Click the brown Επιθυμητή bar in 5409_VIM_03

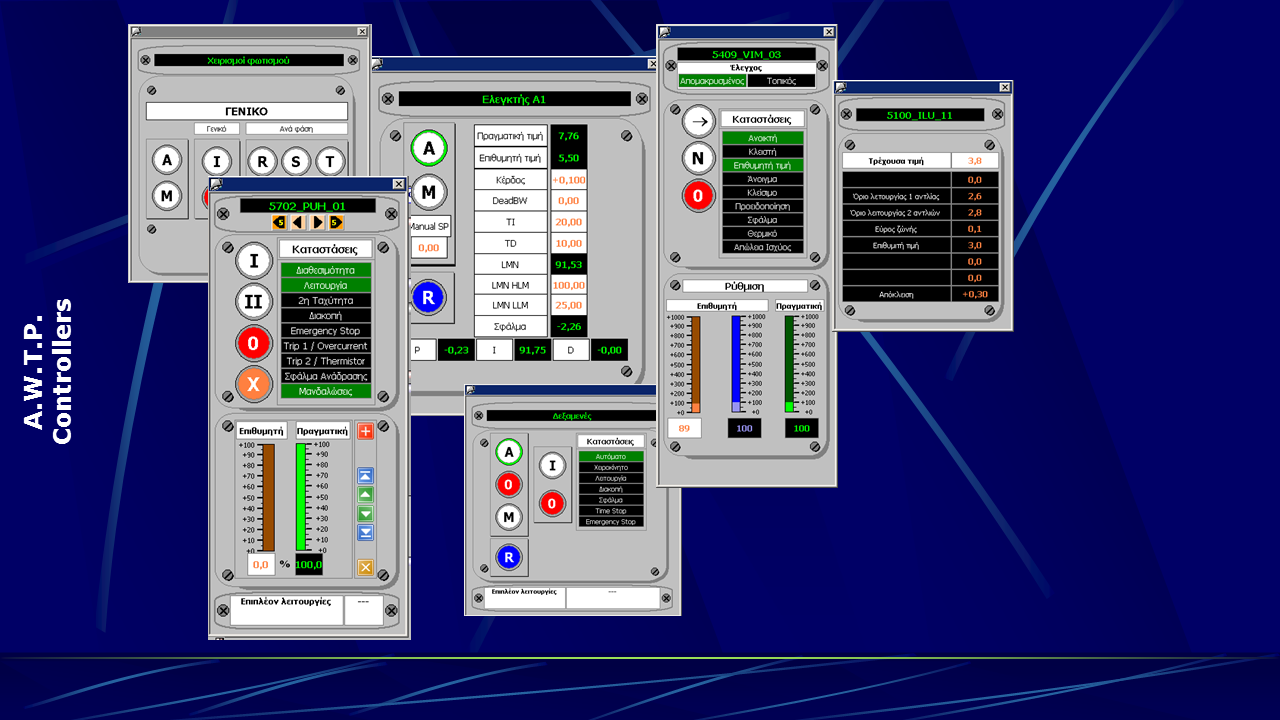pos(694,363)
